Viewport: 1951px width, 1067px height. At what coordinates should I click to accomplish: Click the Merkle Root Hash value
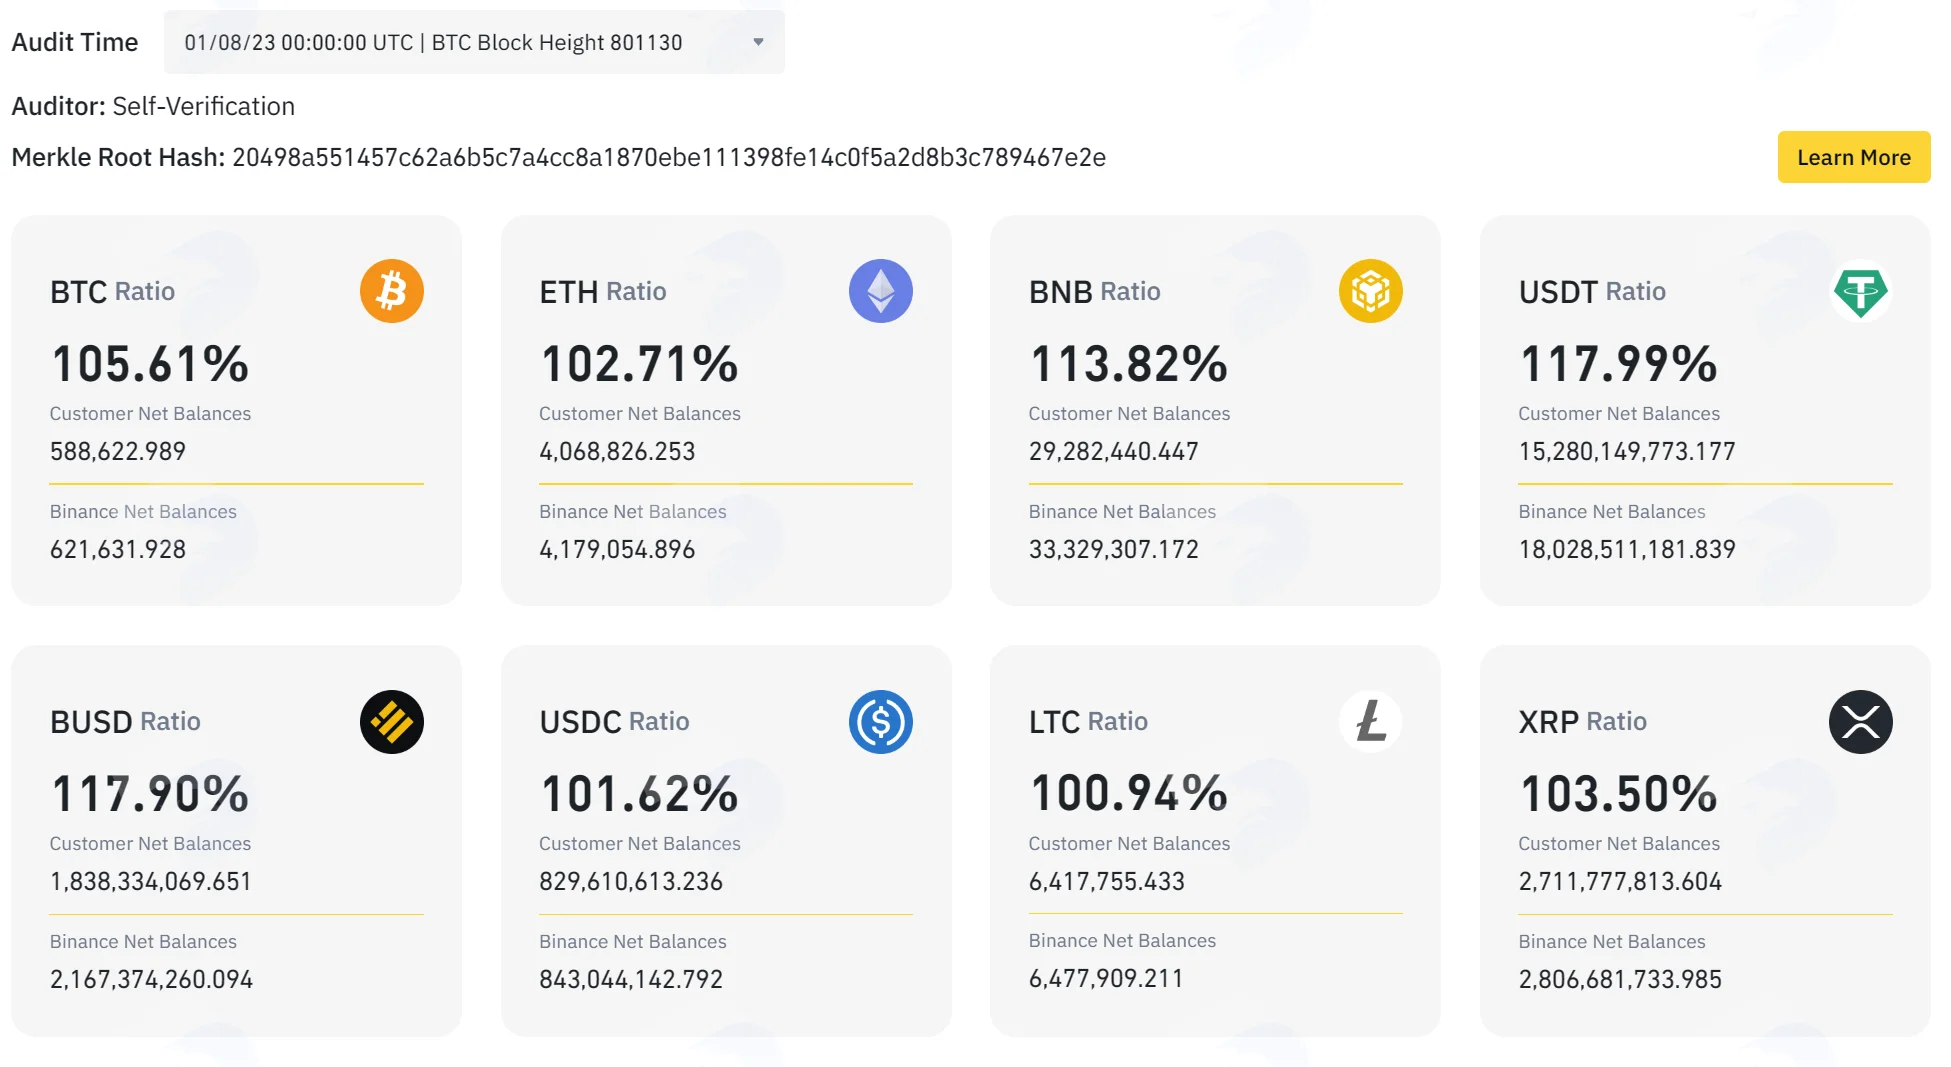coord(668,158)
